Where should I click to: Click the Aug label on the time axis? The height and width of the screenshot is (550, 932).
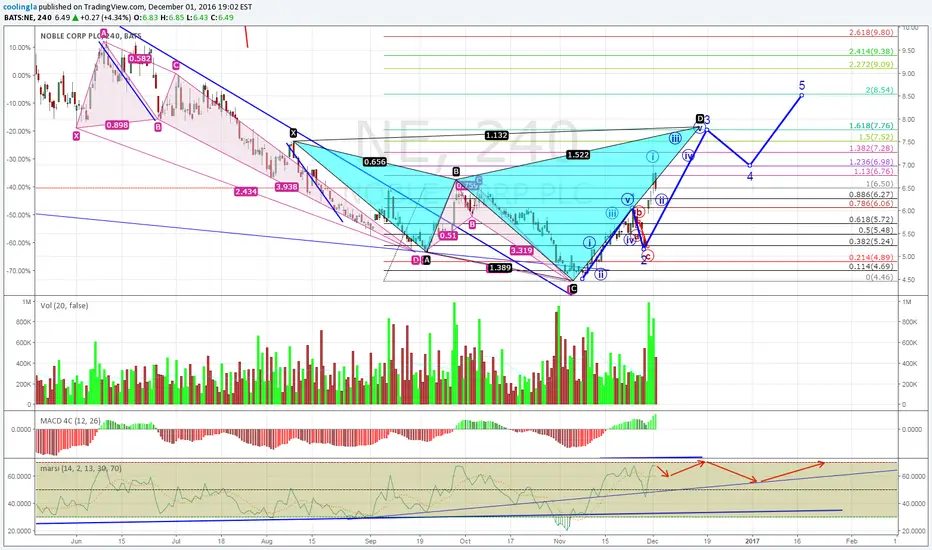tap(266, 541)
